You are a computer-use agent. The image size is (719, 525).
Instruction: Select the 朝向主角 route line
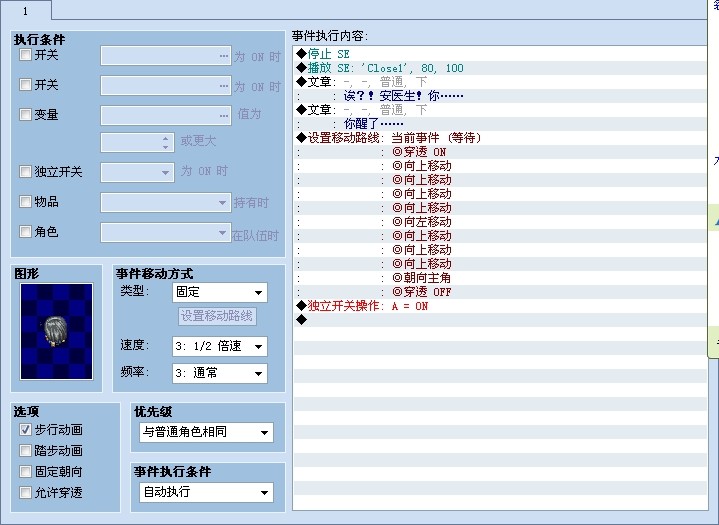click(500, 278)
